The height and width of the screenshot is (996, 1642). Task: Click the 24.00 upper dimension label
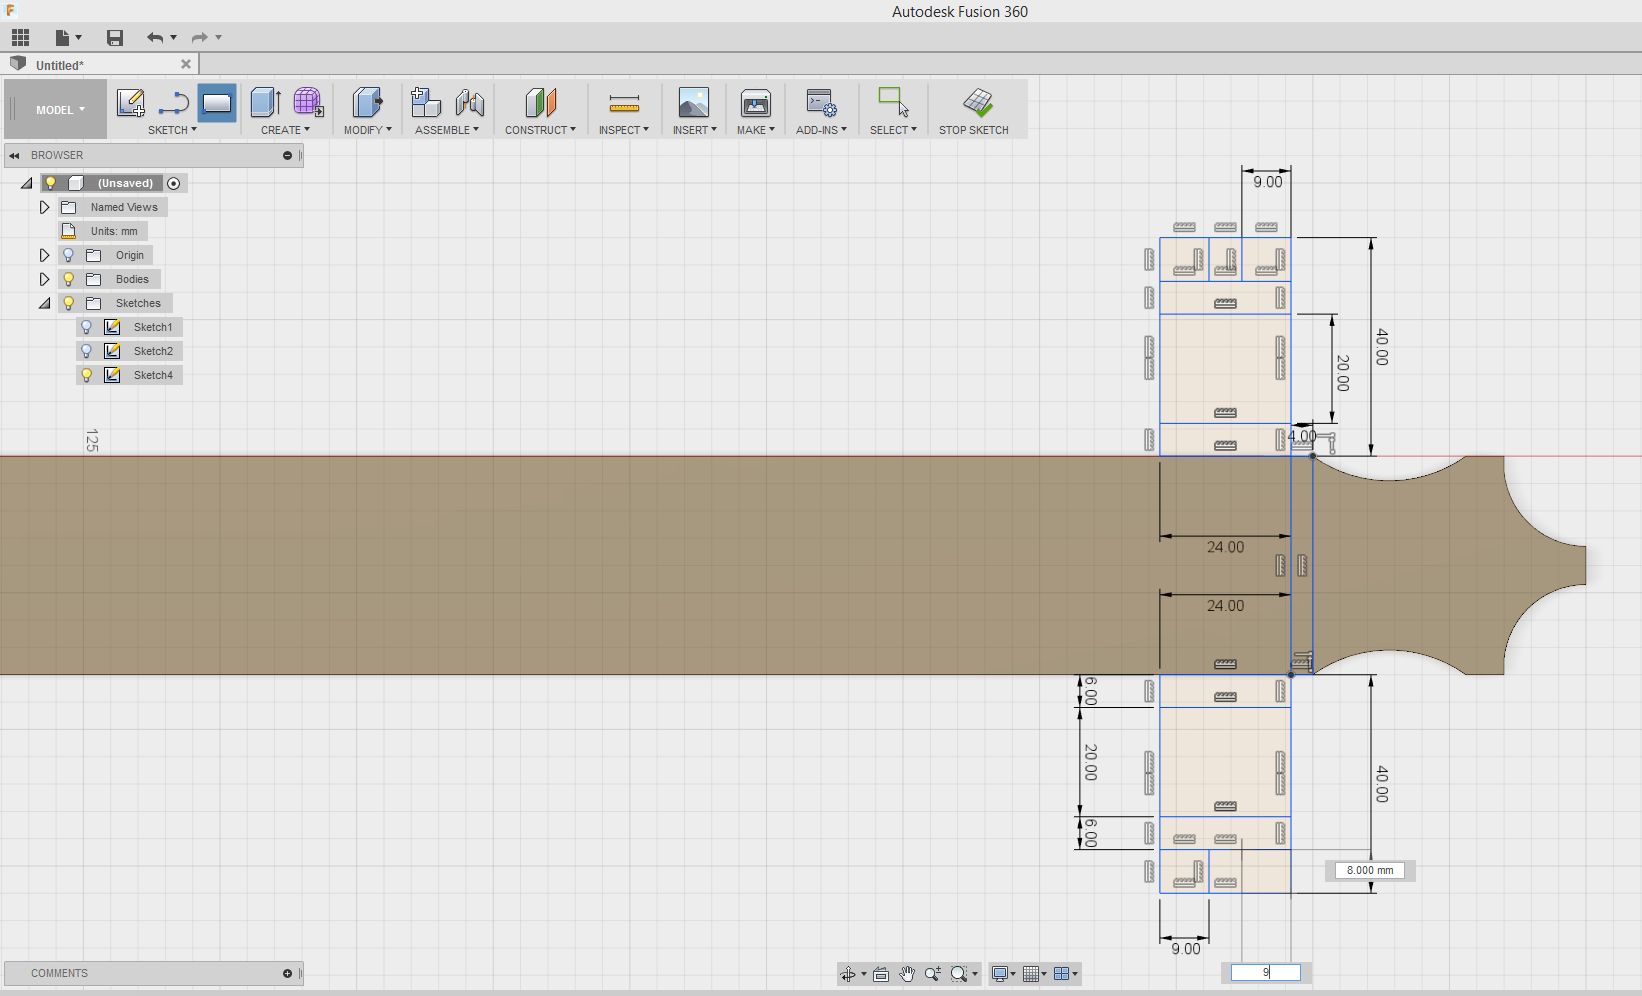[1226, 547]
